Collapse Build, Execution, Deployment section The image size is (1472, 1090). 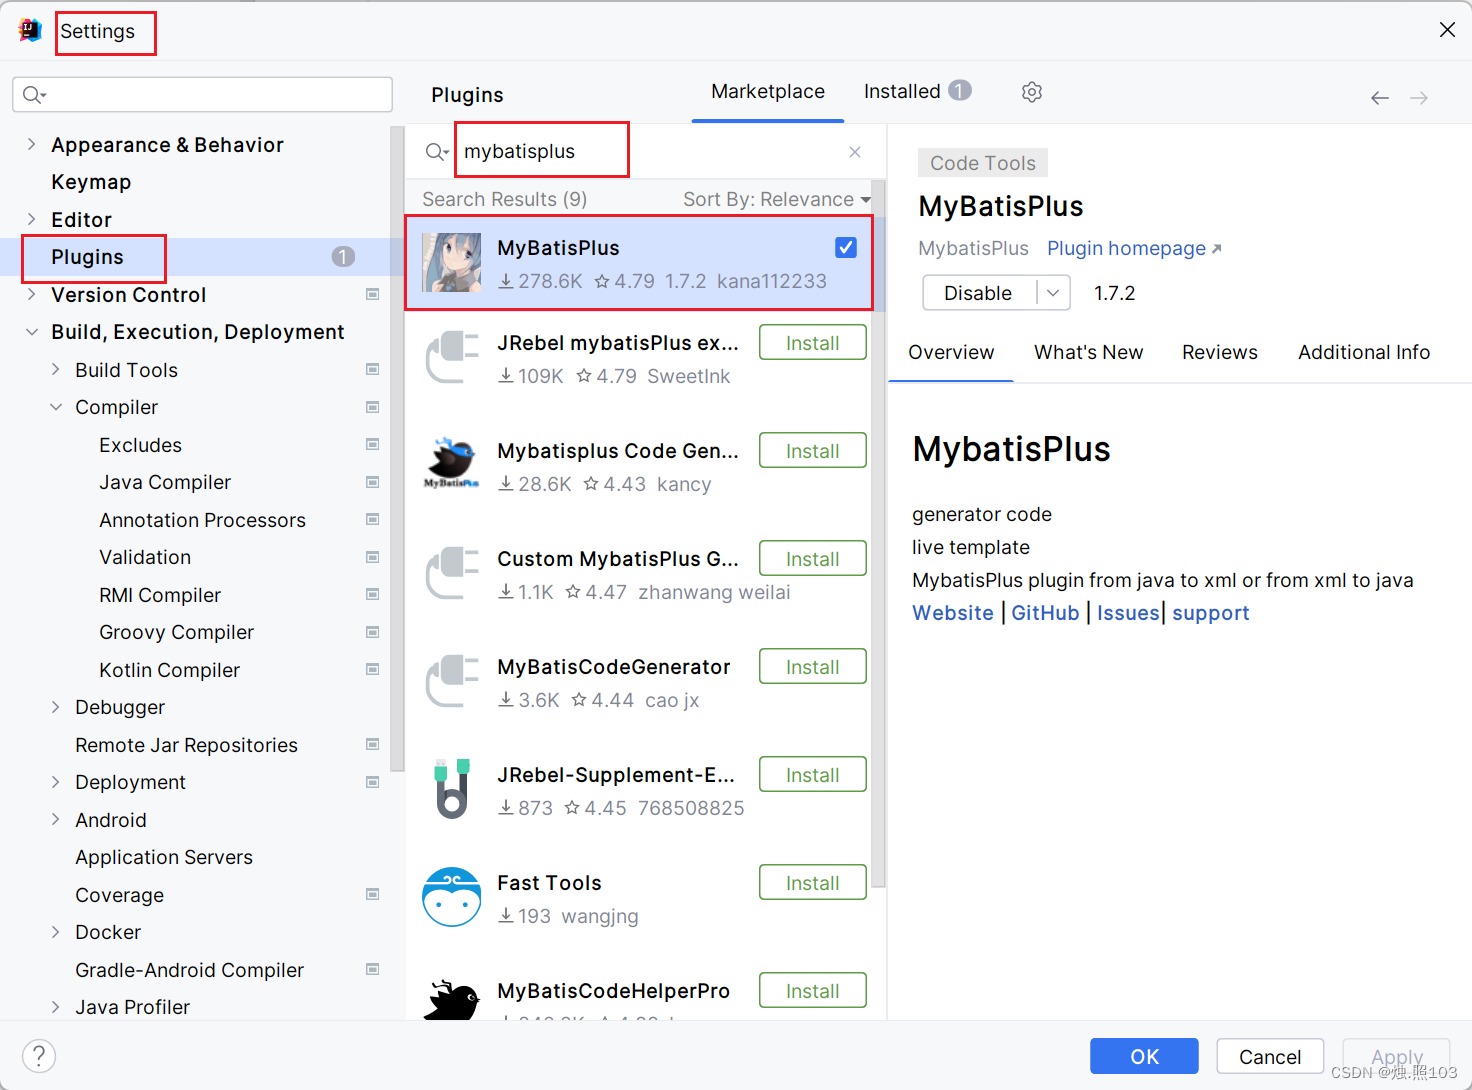(31, 332)
